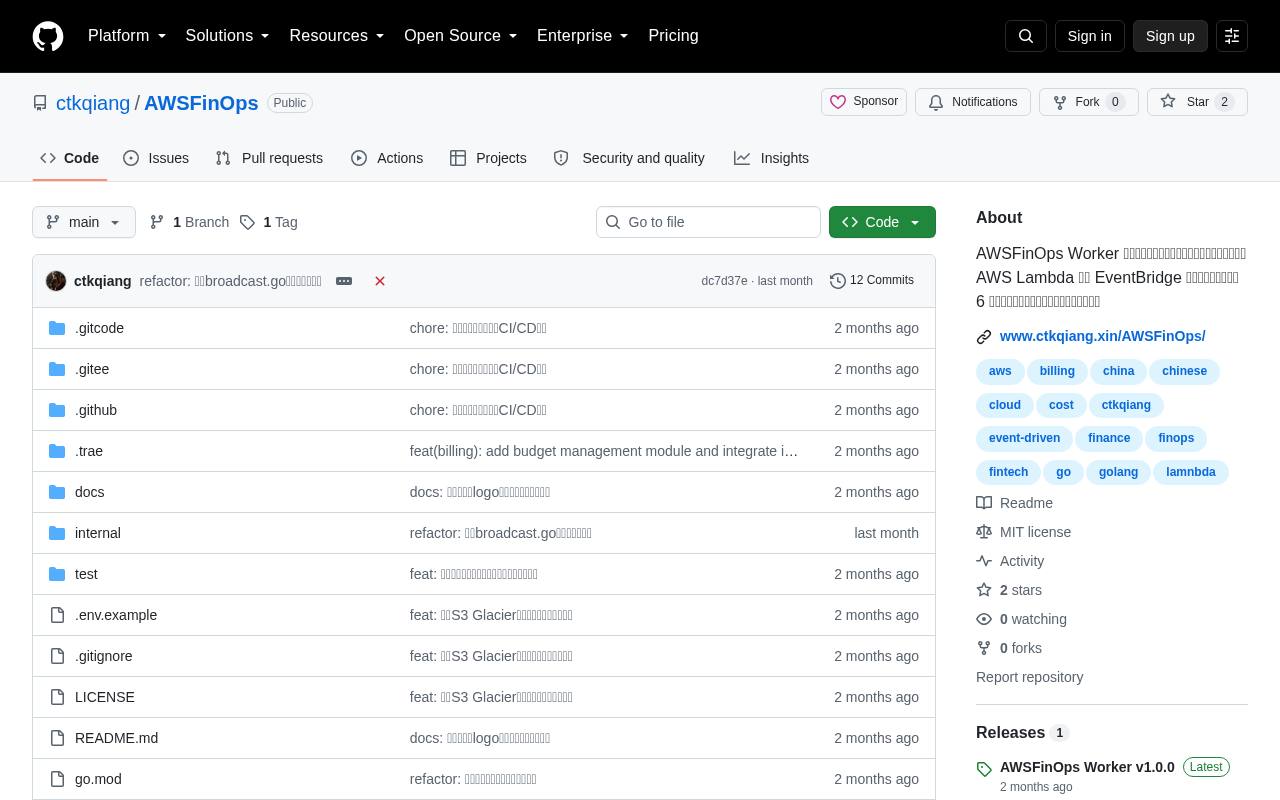Expand the Open Source menu
1280x800 pixels.
coord(460,36)
